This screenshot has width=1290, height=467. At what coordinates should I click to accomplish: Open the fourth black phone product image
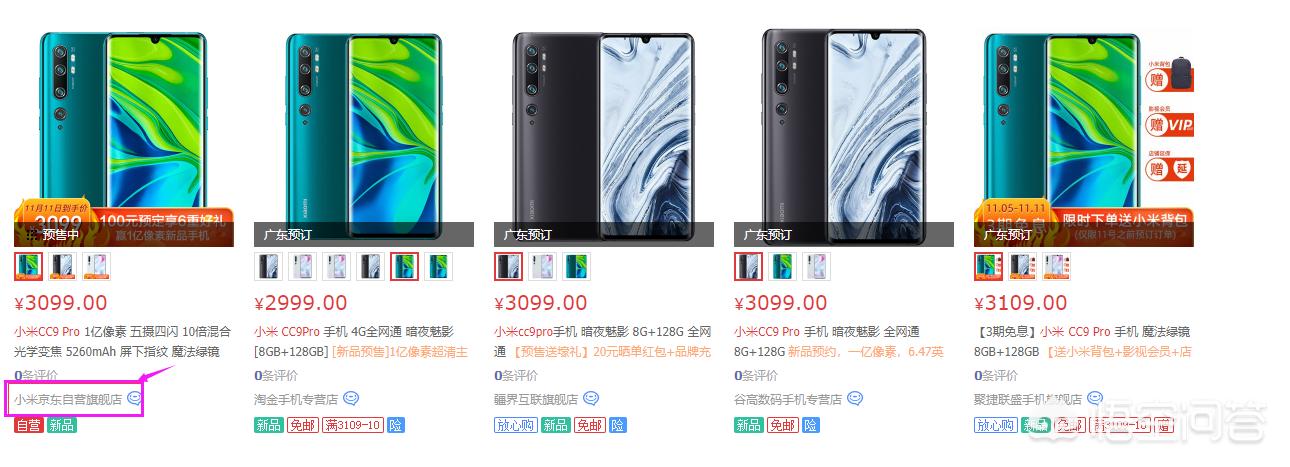844,135
